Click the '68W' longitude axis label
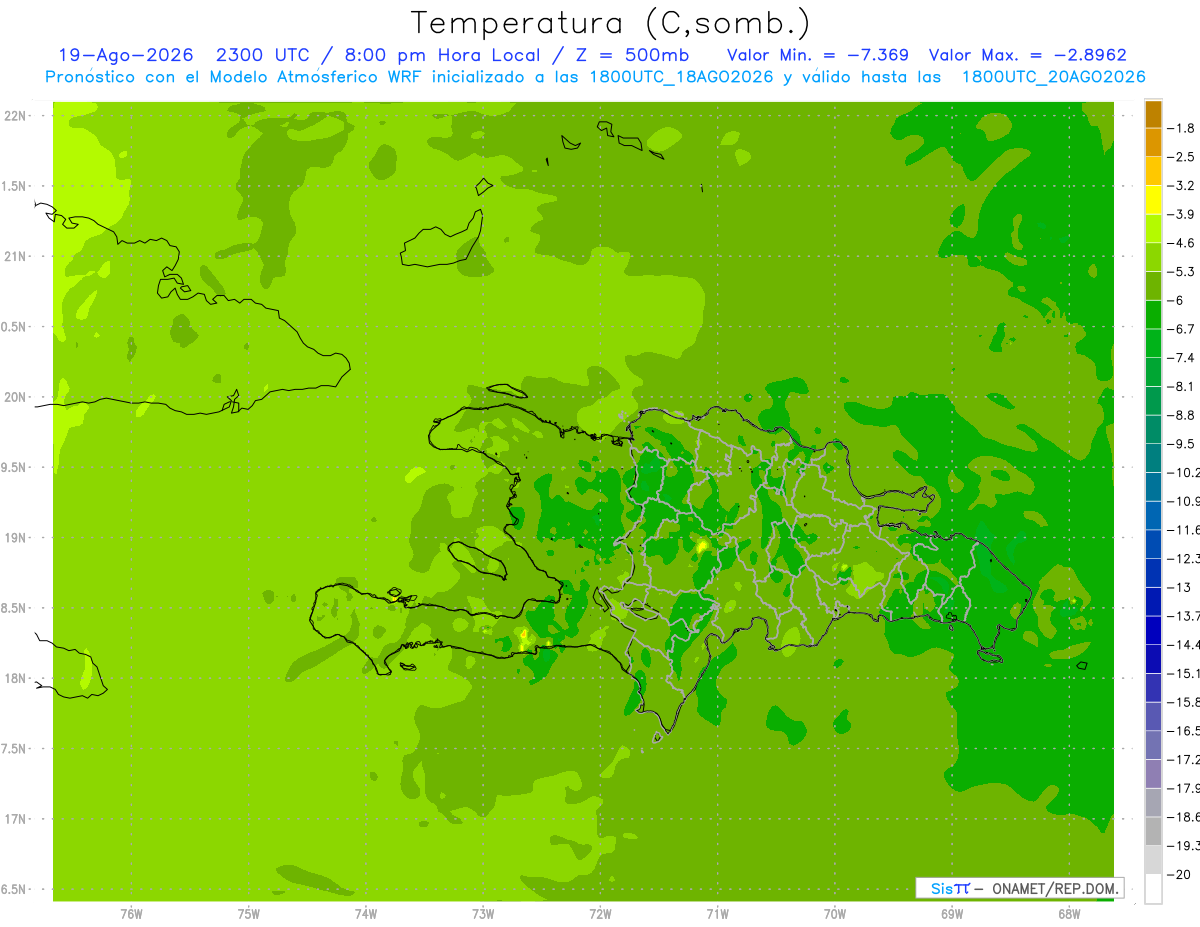This screenshot has height=927, width=1200. click(x=1069, y=914)
